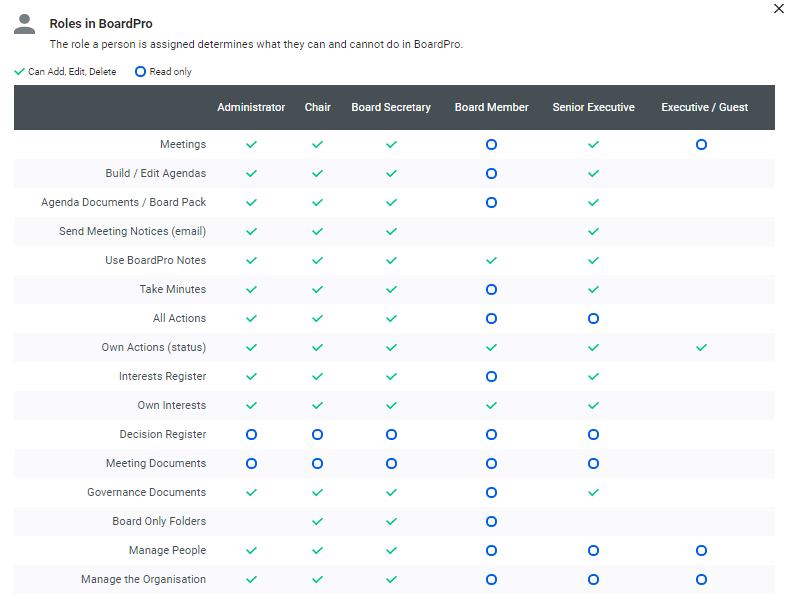Click the Governance Documents row label
The width and height of the screenshot is (792, 603).
point(146,493)
